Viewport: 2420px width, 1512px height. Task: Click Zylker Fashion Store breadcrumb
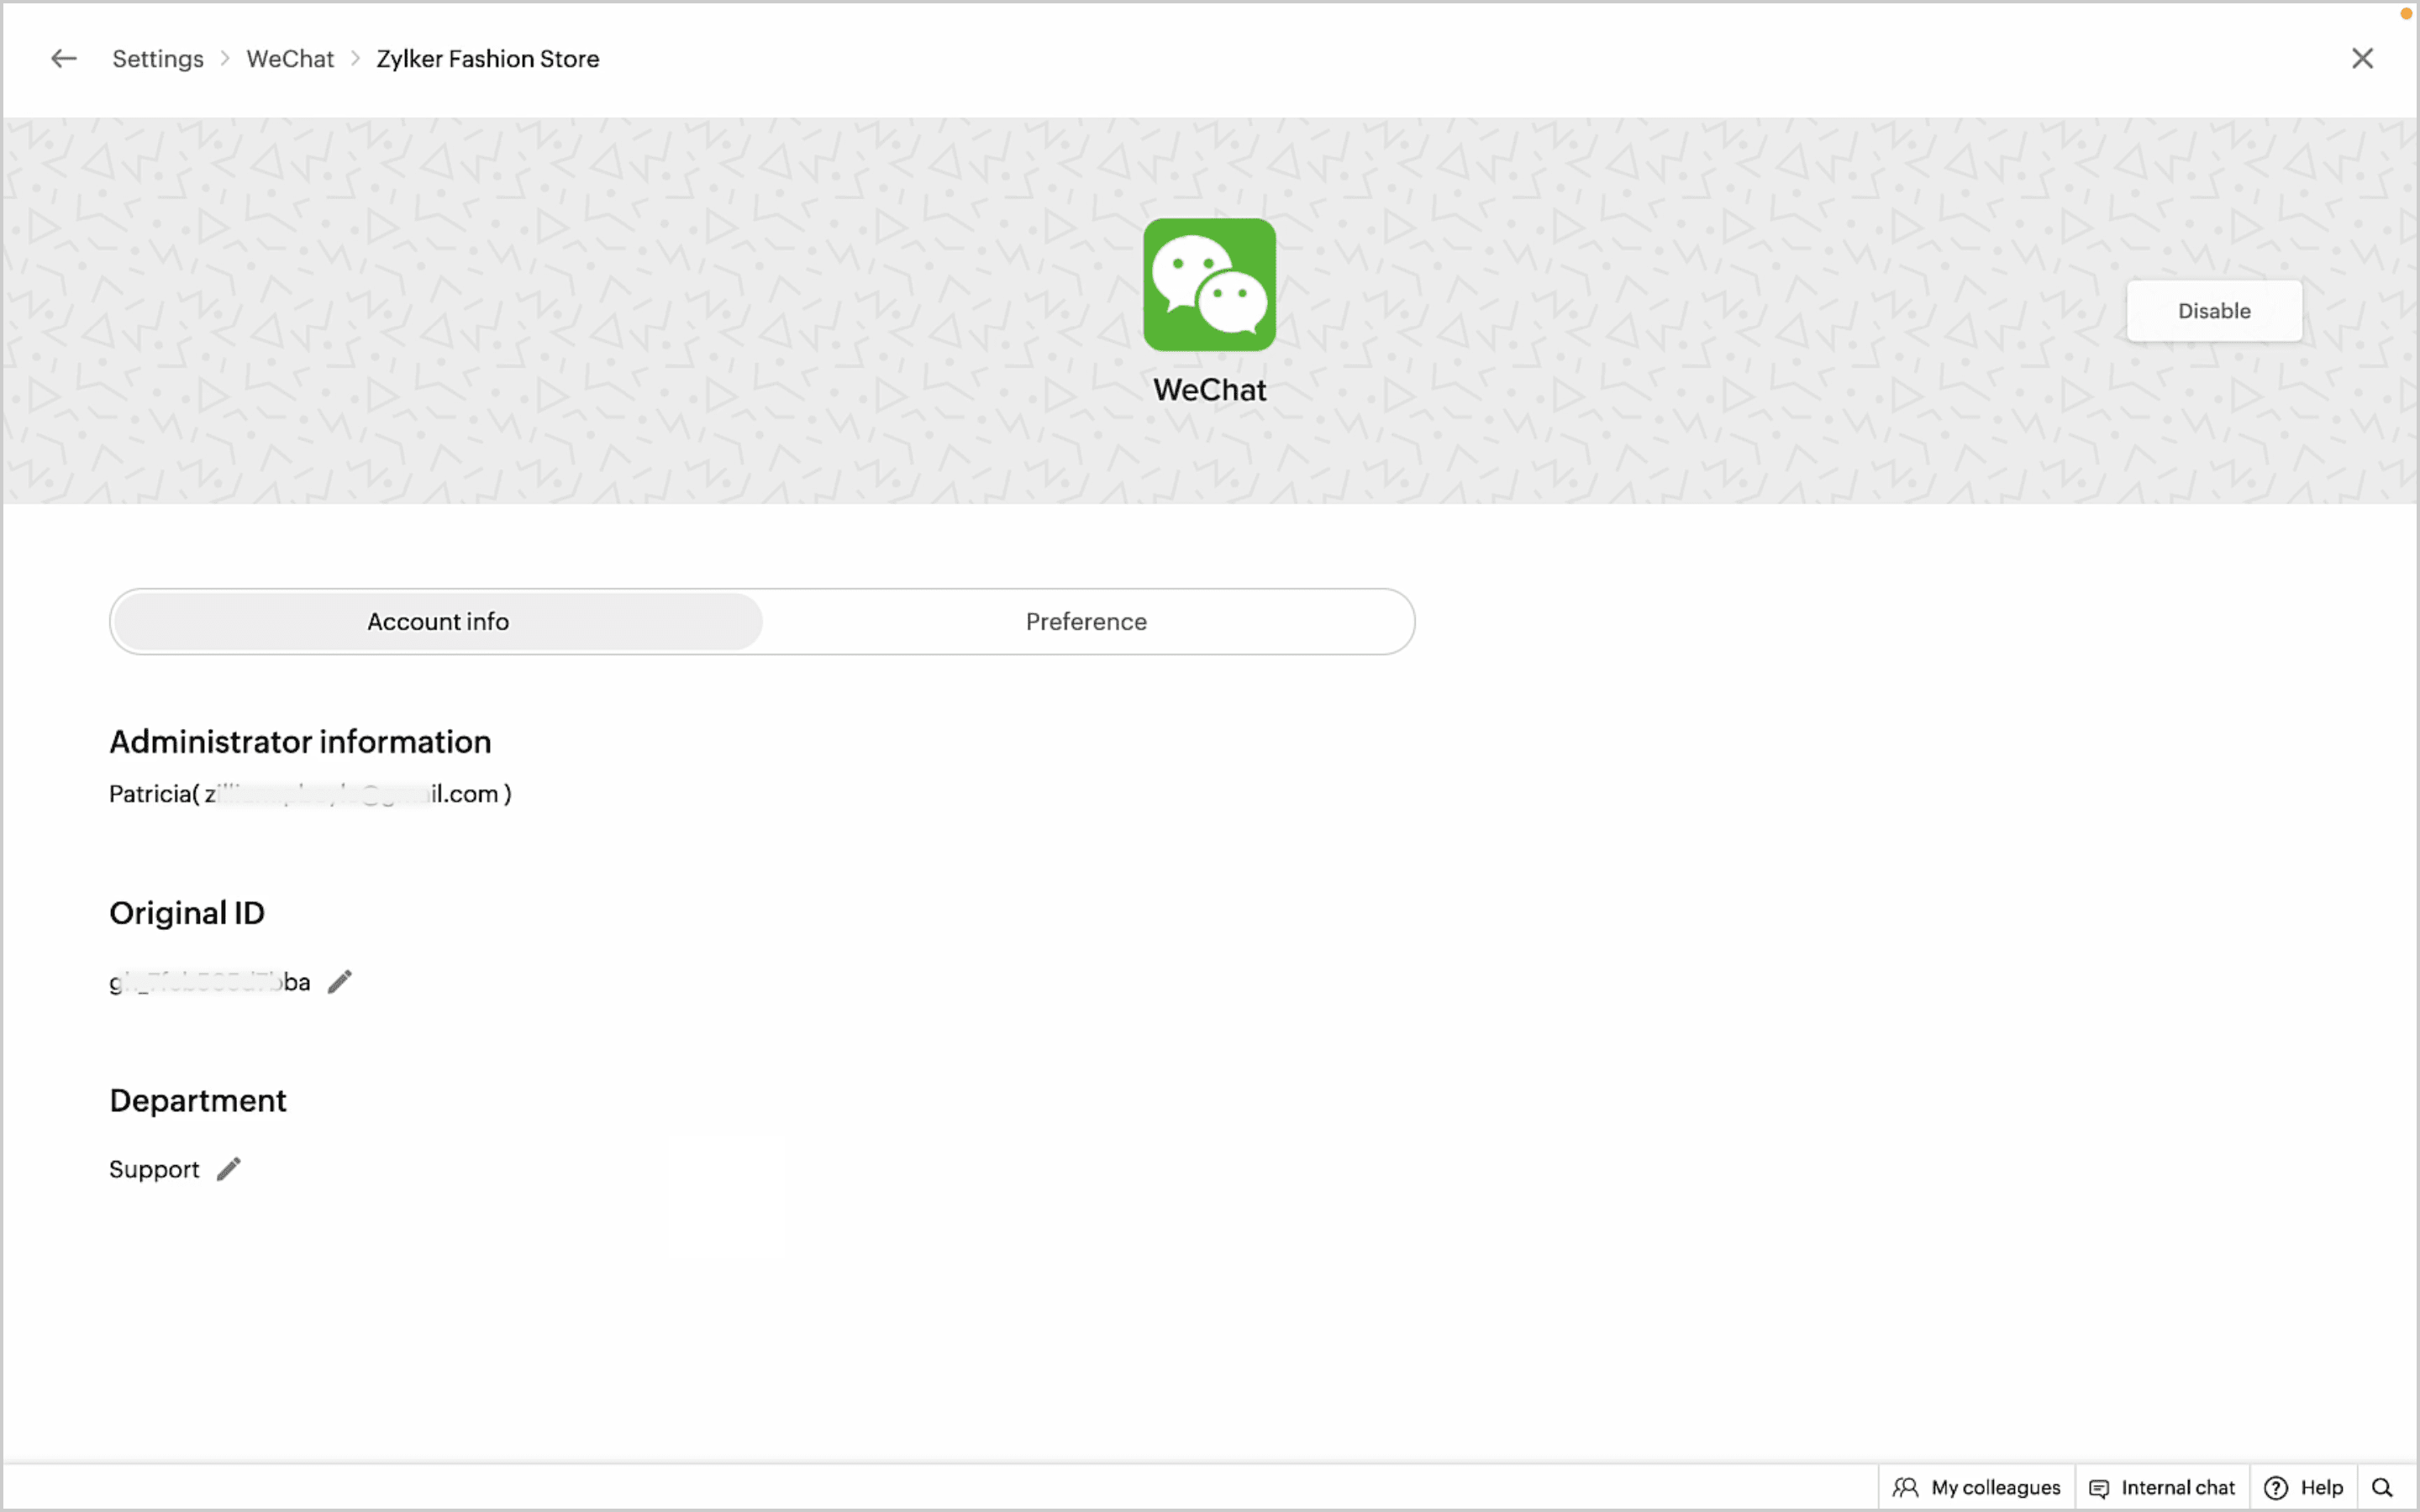(x=488, y=59)
